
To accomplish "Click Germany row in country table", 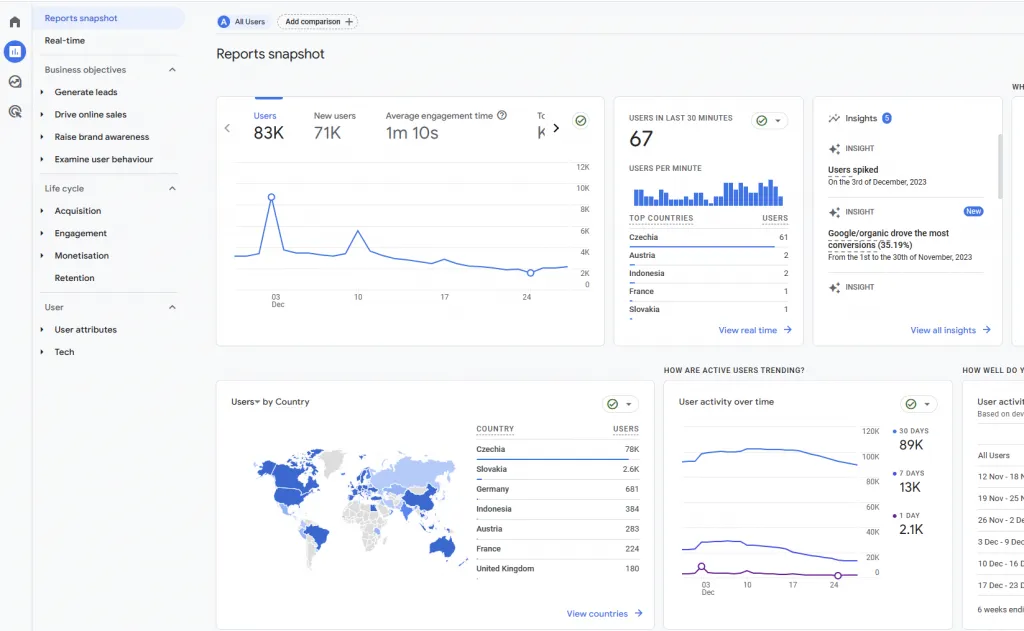I will coord(557,489).
